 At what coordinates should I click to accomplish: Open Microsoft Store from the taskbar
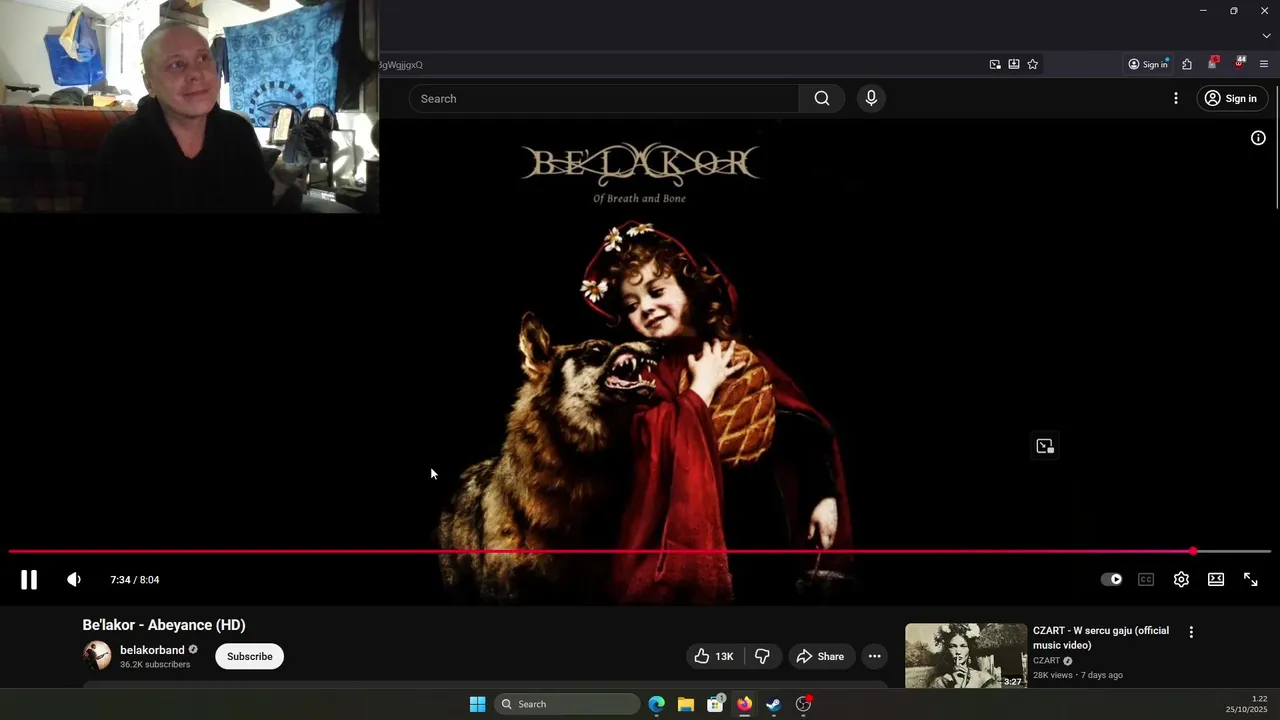coord(715,704)
